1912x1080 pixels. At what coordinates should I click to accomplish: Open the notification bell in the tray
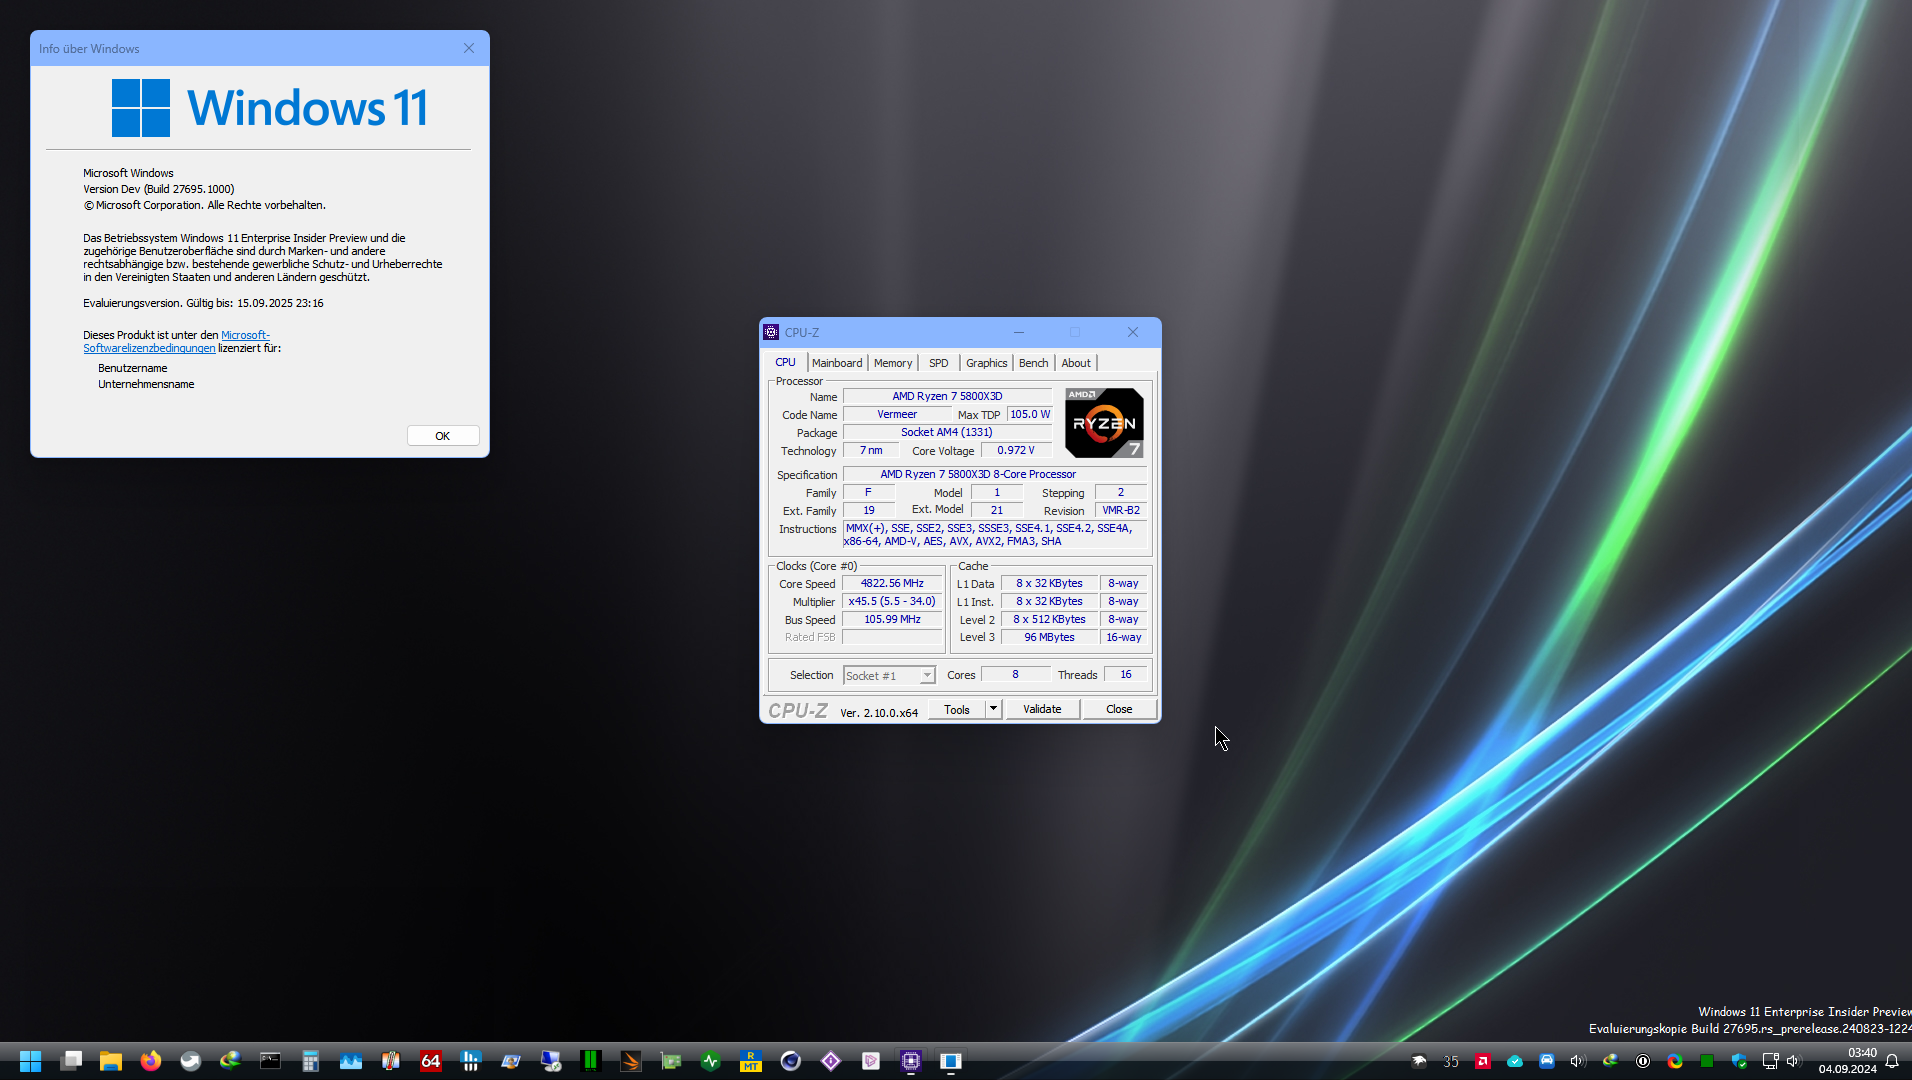point(1892,1061)
